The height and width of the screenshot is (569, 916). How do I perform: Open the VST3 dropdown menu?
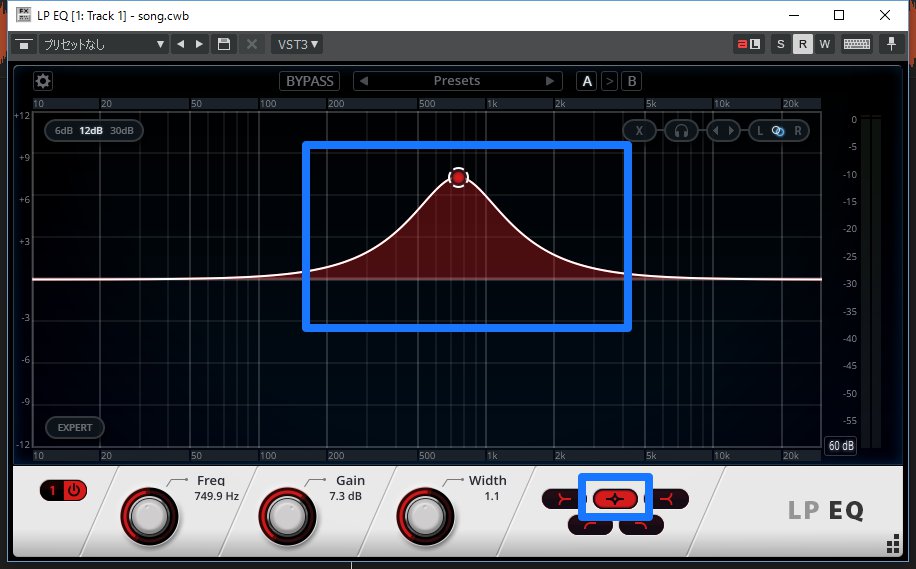coord(297,44)
